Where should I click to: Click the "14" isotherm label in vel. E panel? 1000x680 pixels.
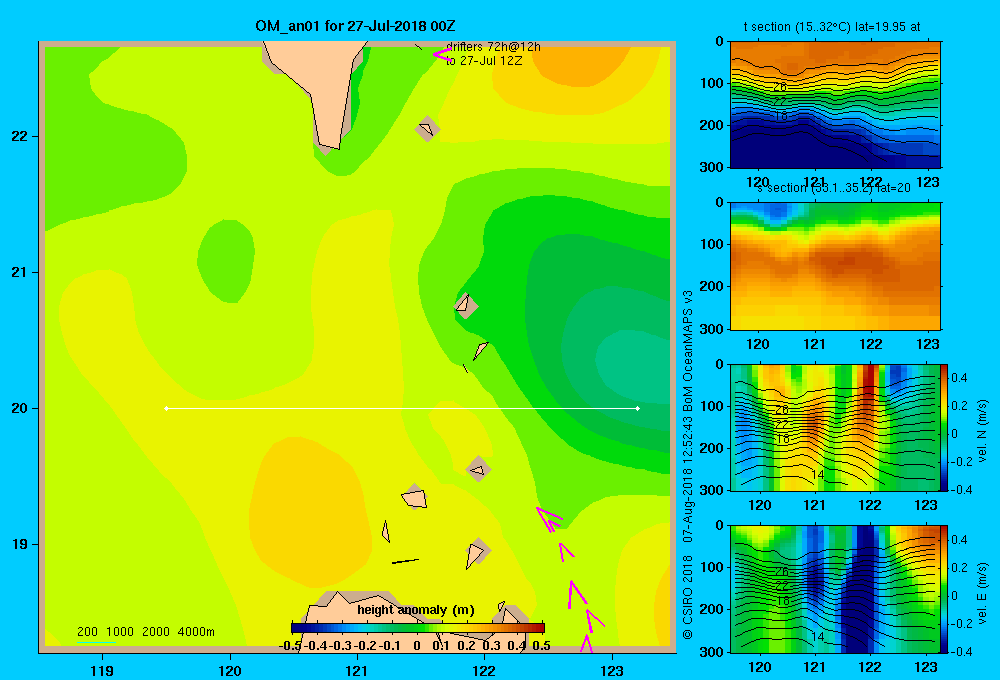[818, 636]
